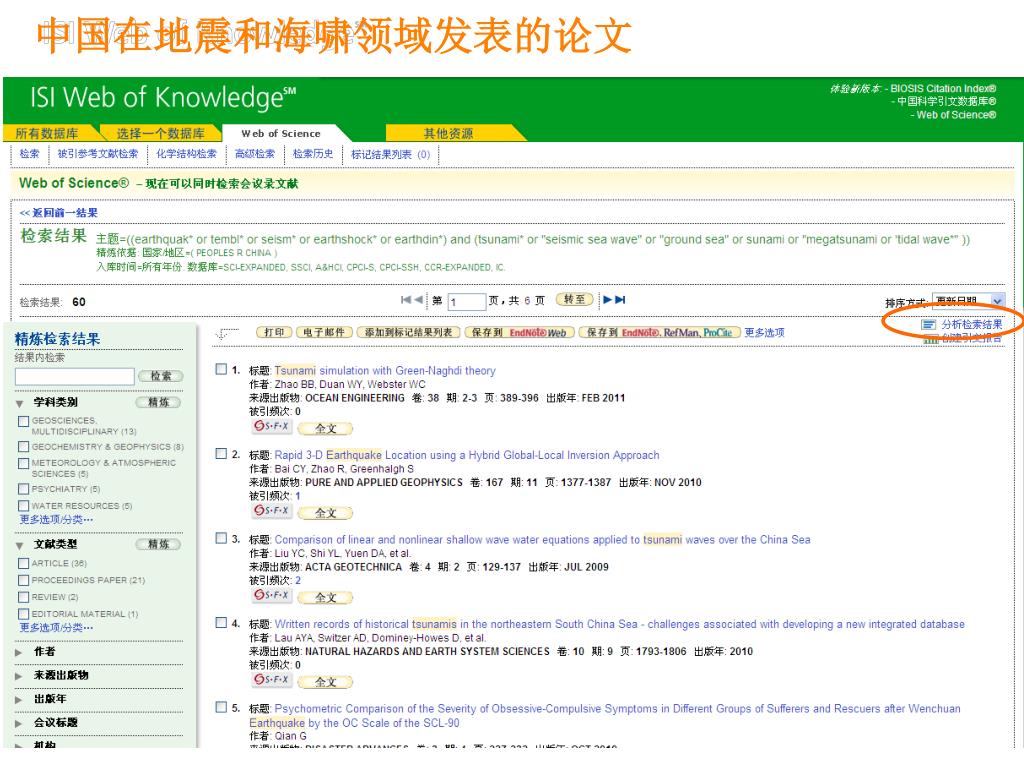The image size is (1024, 768).
Task: Check GEOSCIENCES MULTIDISCIPLINARY filter
Action: (x=24, y=421)
